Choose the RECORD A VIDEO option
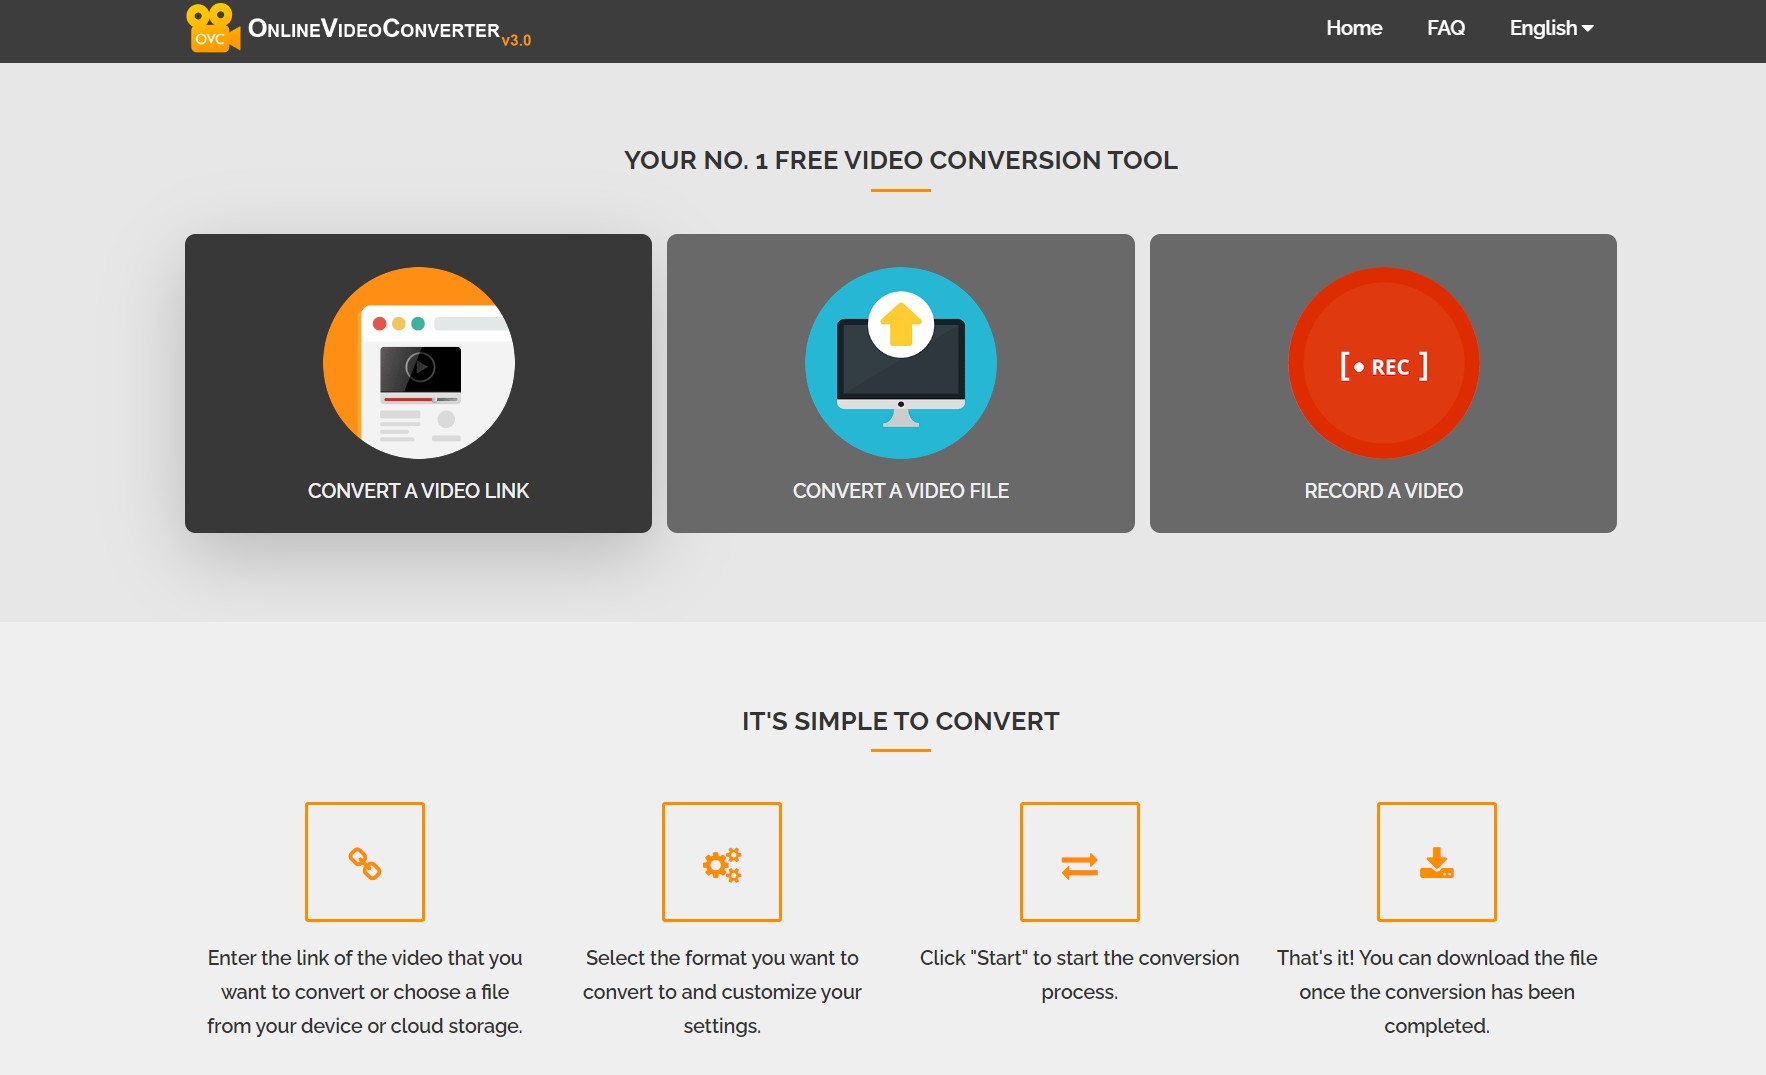 click(1383, 383)
